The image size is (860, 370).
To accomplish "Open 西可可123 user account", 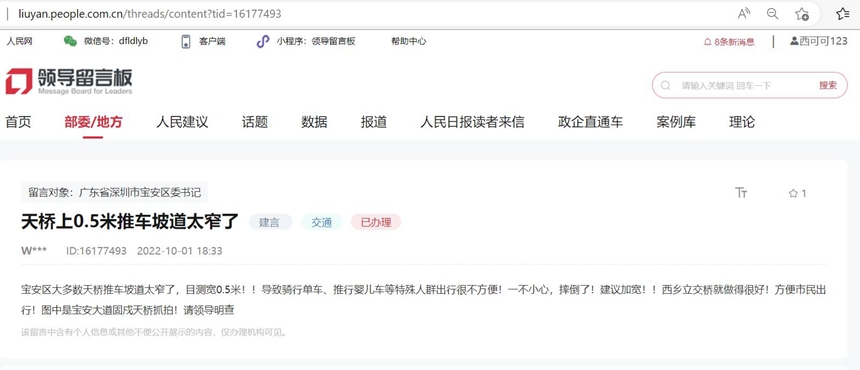I will click(823, 41).
